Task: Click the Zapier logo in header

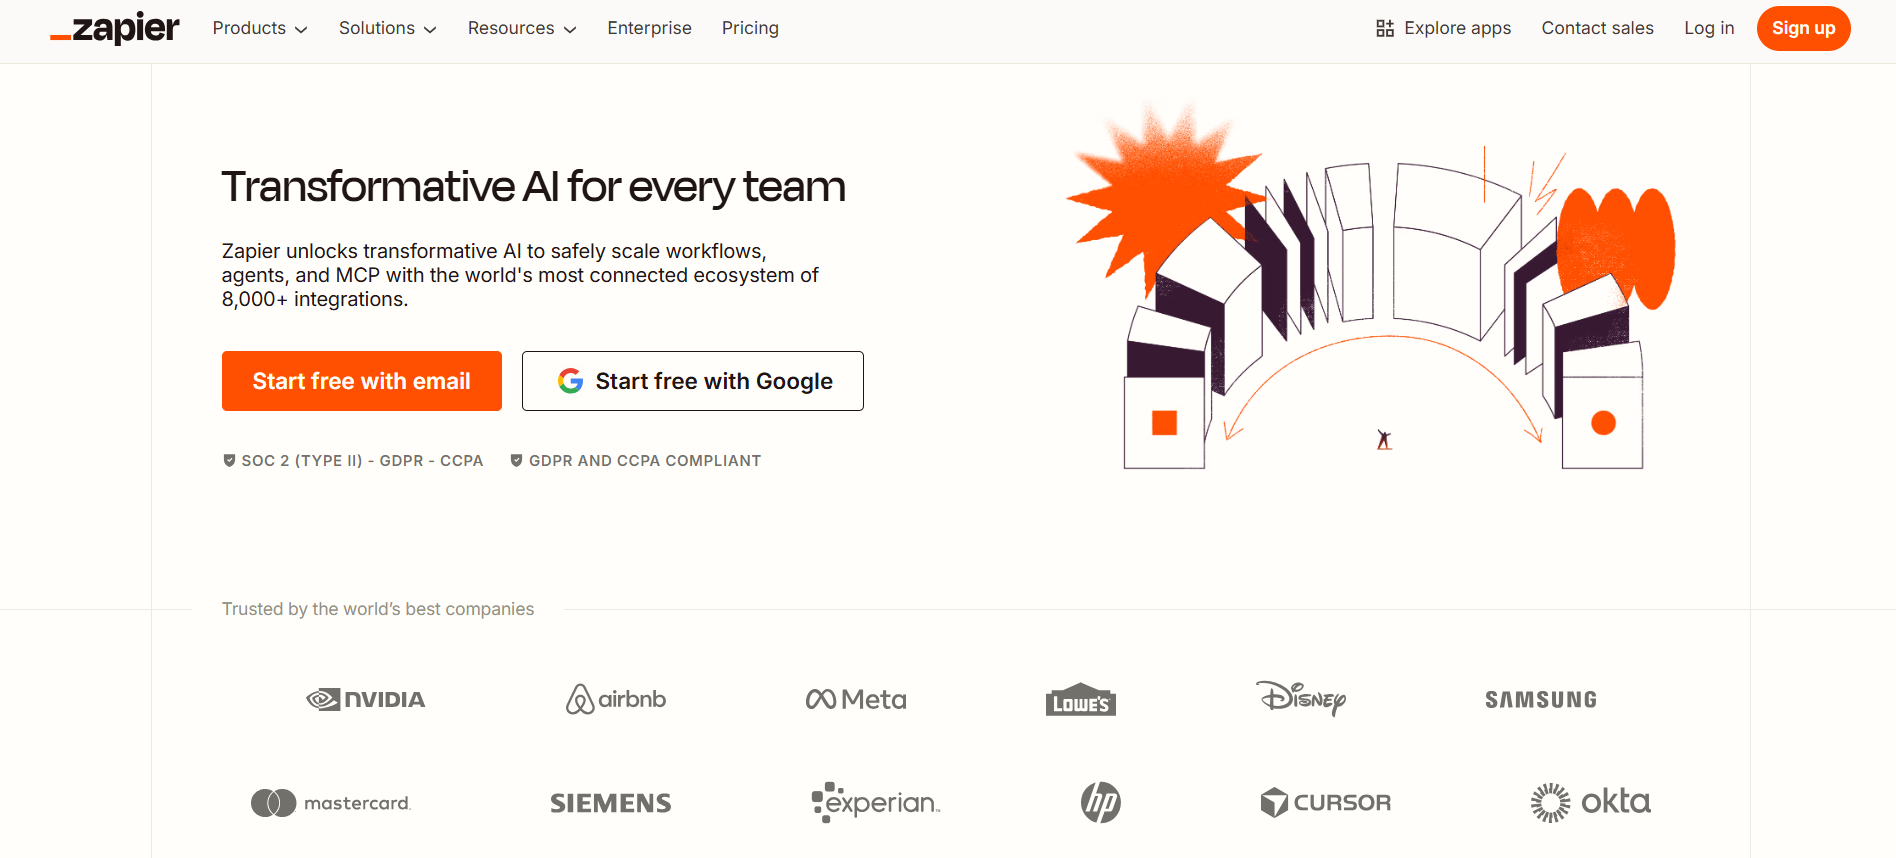Action: coord(115,28)
